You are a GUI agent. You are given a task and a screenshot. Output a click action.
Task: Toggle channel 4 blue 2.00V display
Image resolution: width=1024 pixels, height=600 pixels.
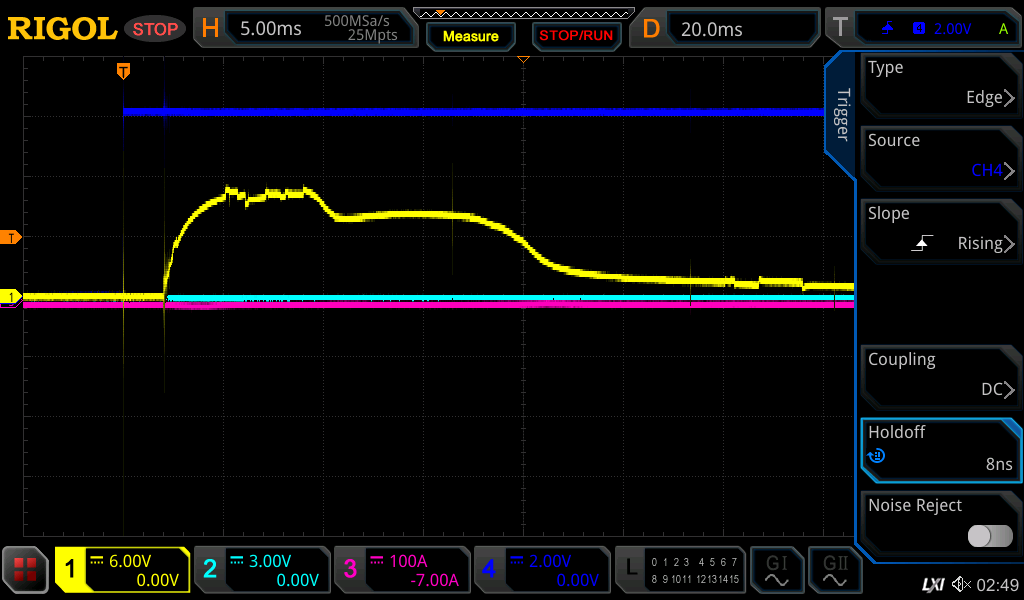[x=540, y=570]
